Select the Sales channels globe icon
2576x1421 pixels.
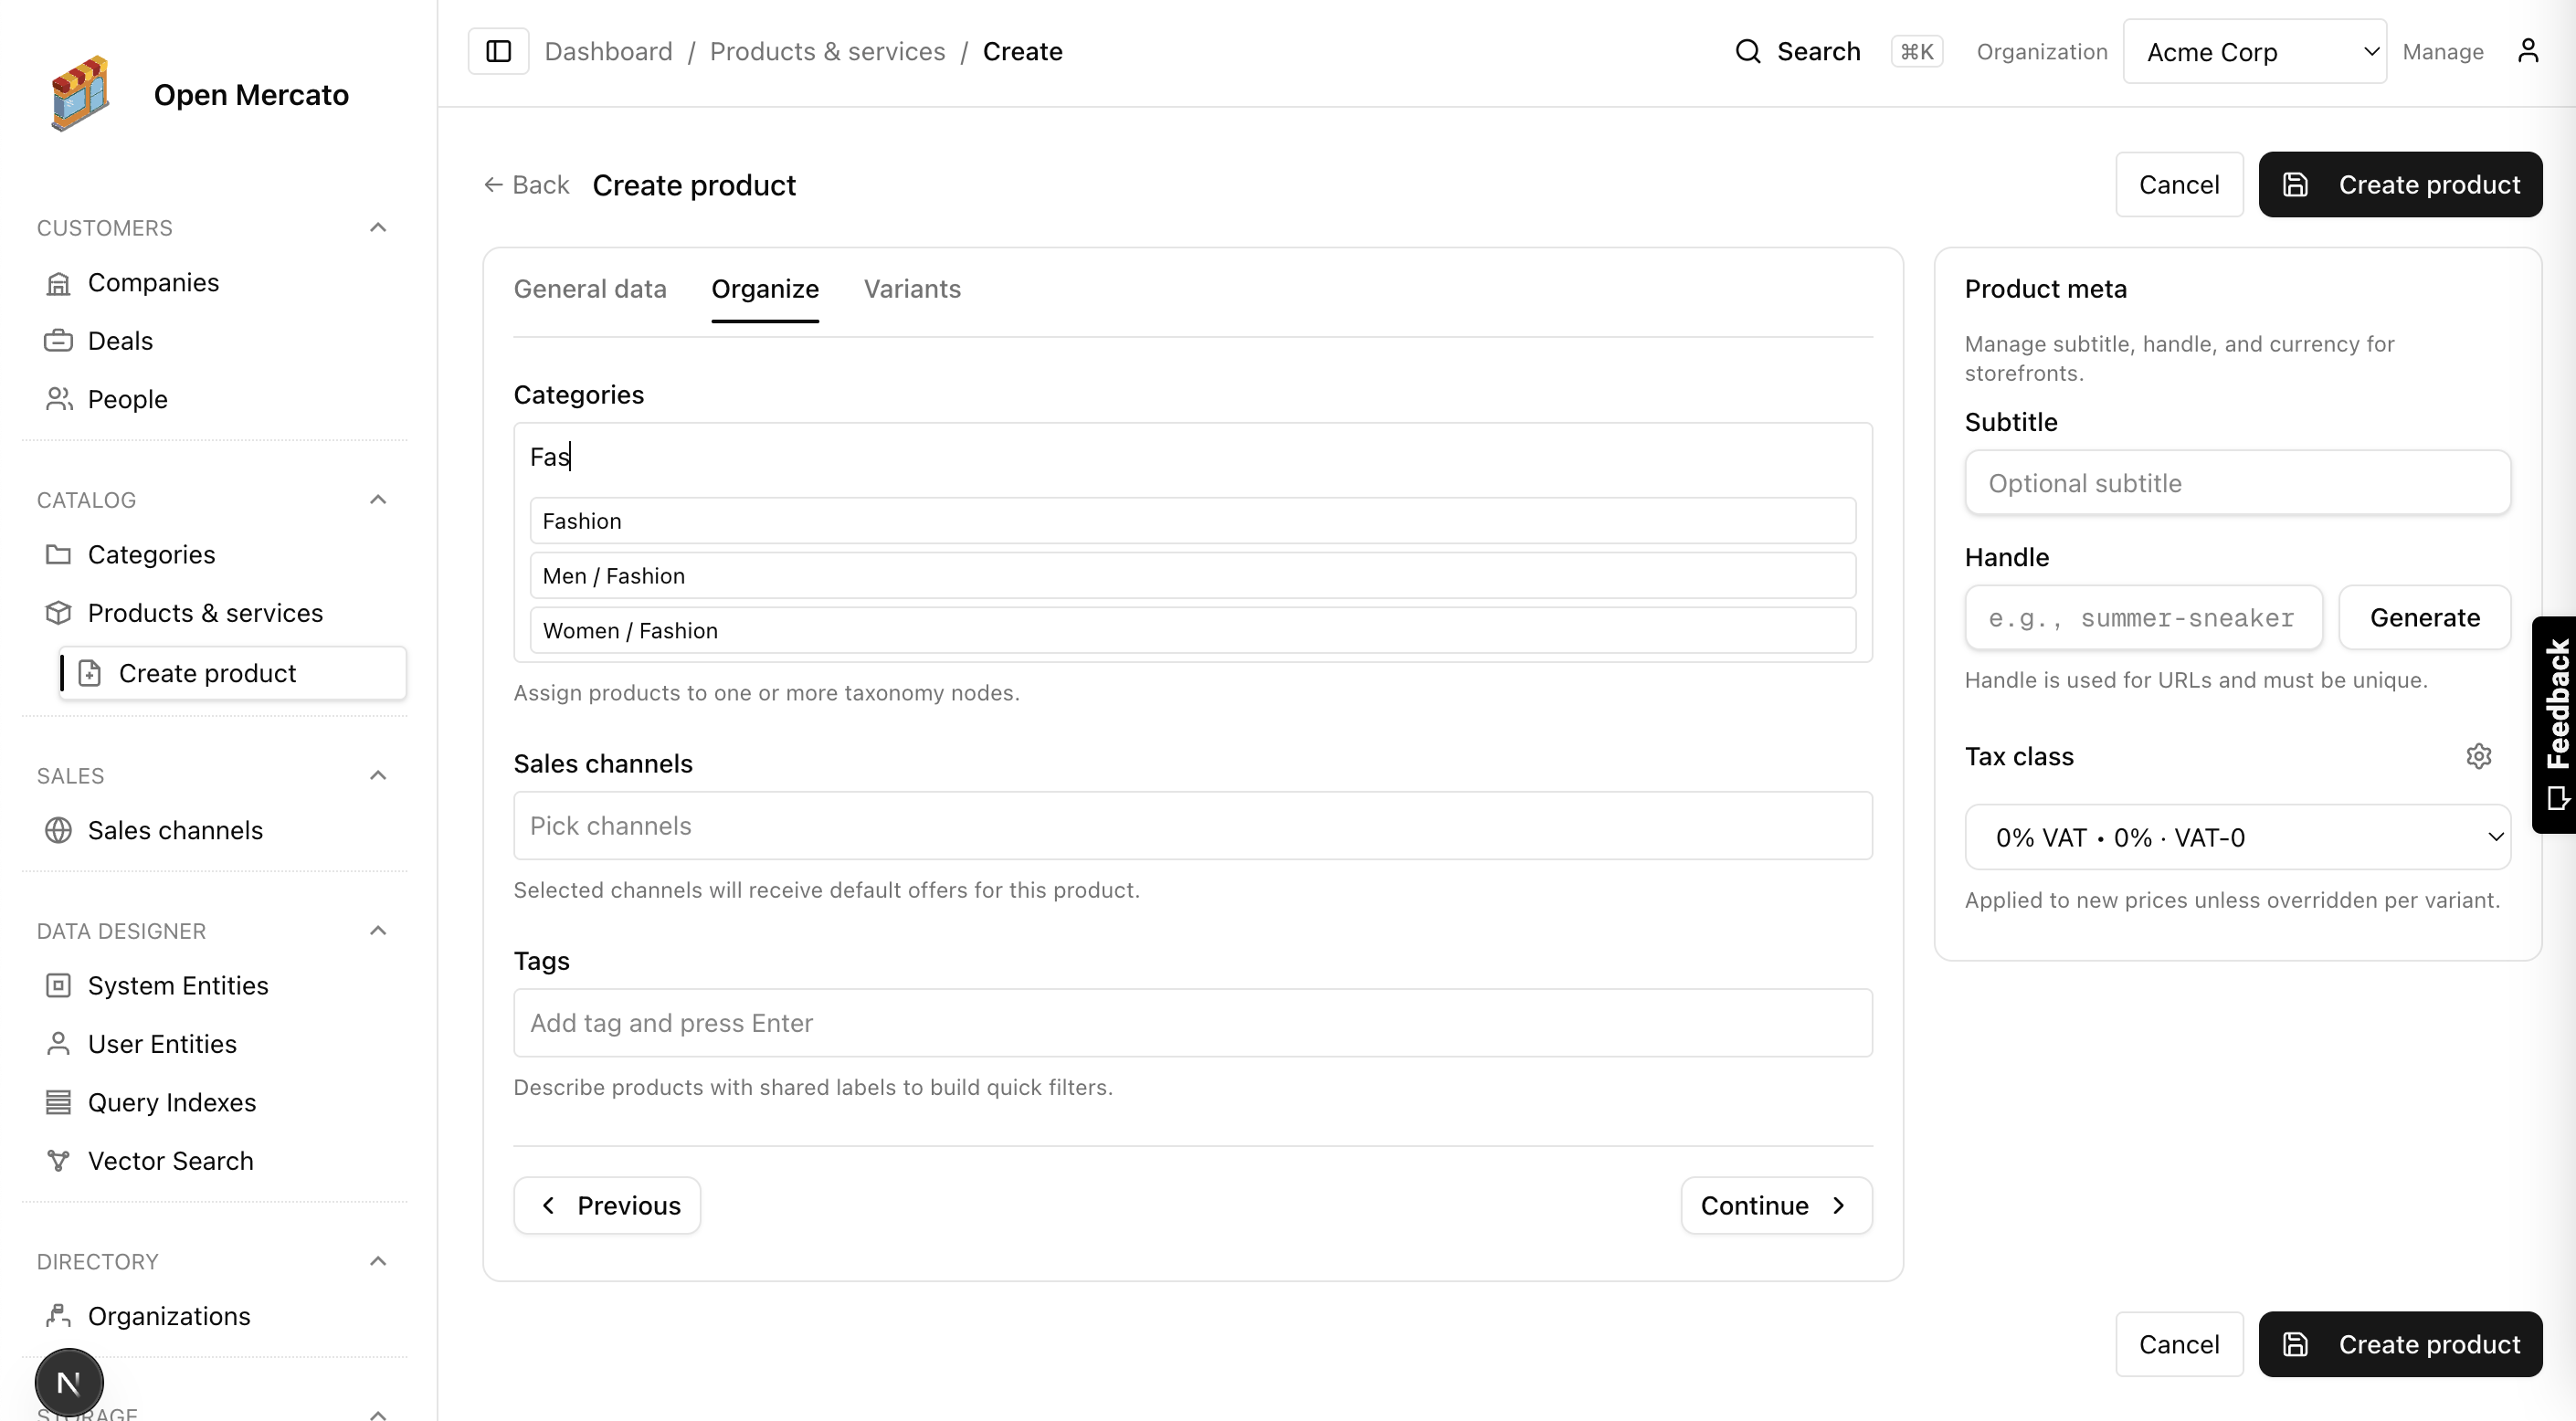point(58,830)
